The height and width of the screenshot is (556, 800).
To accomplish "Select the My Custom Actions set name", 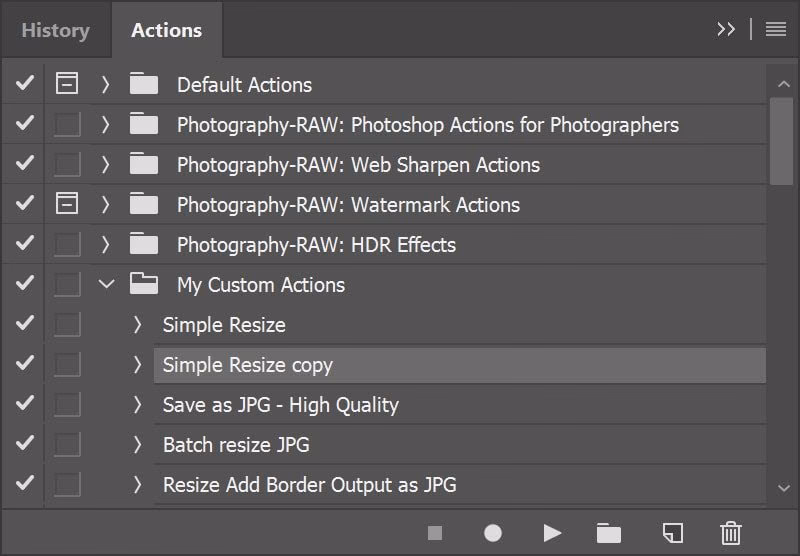I will (x=261, y=285).
